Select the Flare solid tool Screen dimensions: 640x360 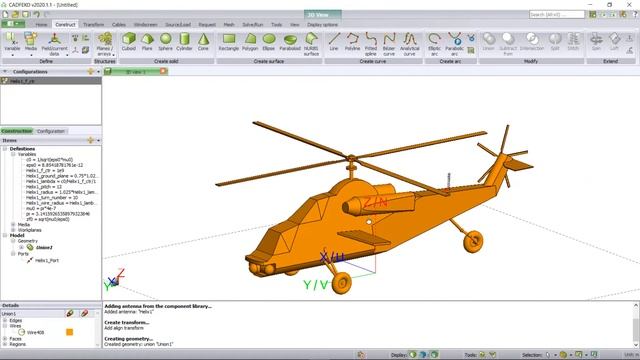pyautogui.click(x=147, y=42)
